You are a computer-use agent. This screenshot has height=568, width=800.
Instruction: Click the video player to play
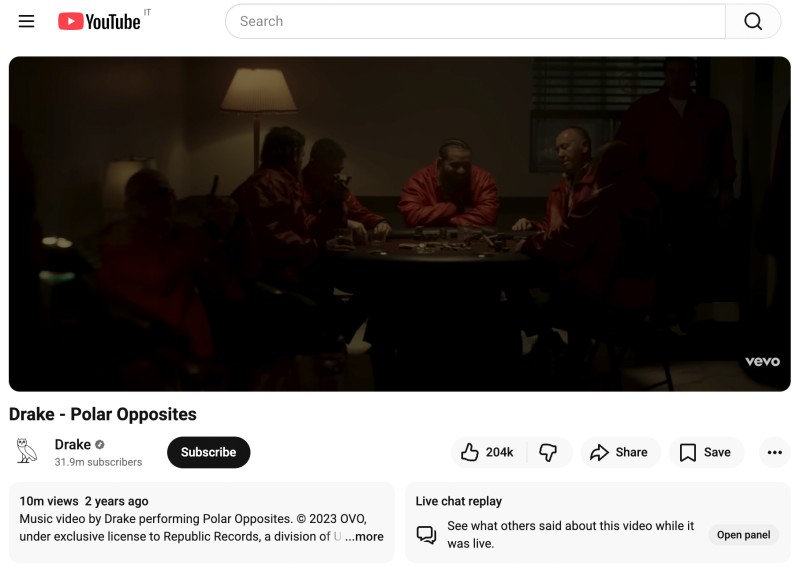(399, 224)
